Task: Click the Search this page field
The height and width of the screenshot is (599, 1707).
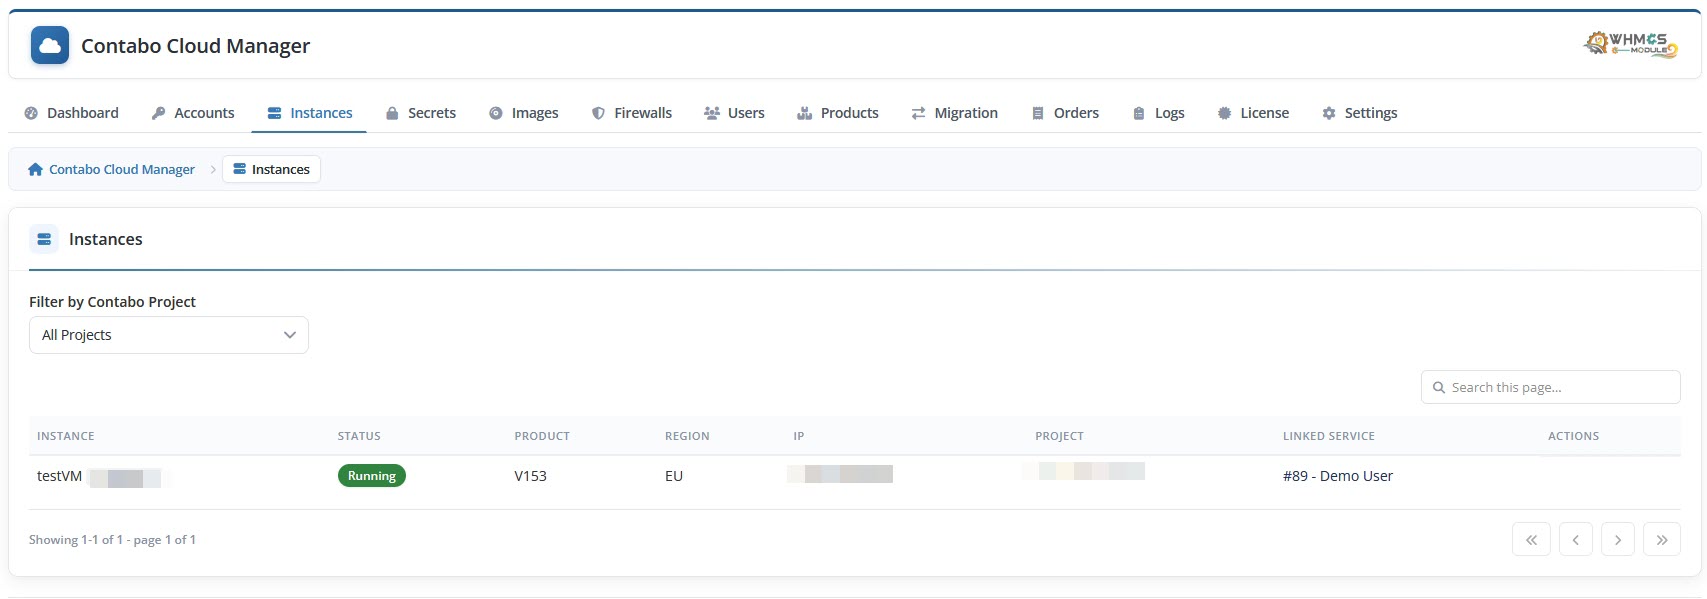Action: click(1551, 387)
